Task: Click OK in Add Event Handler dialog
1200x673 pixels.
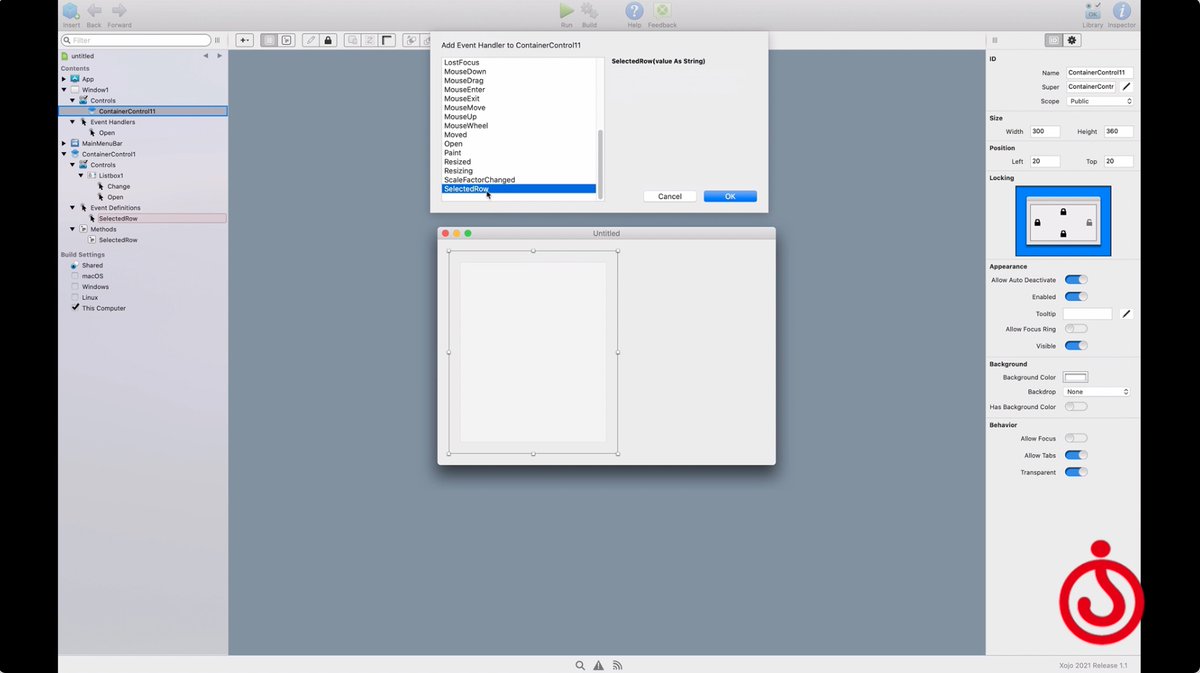Action: [730, 196]
